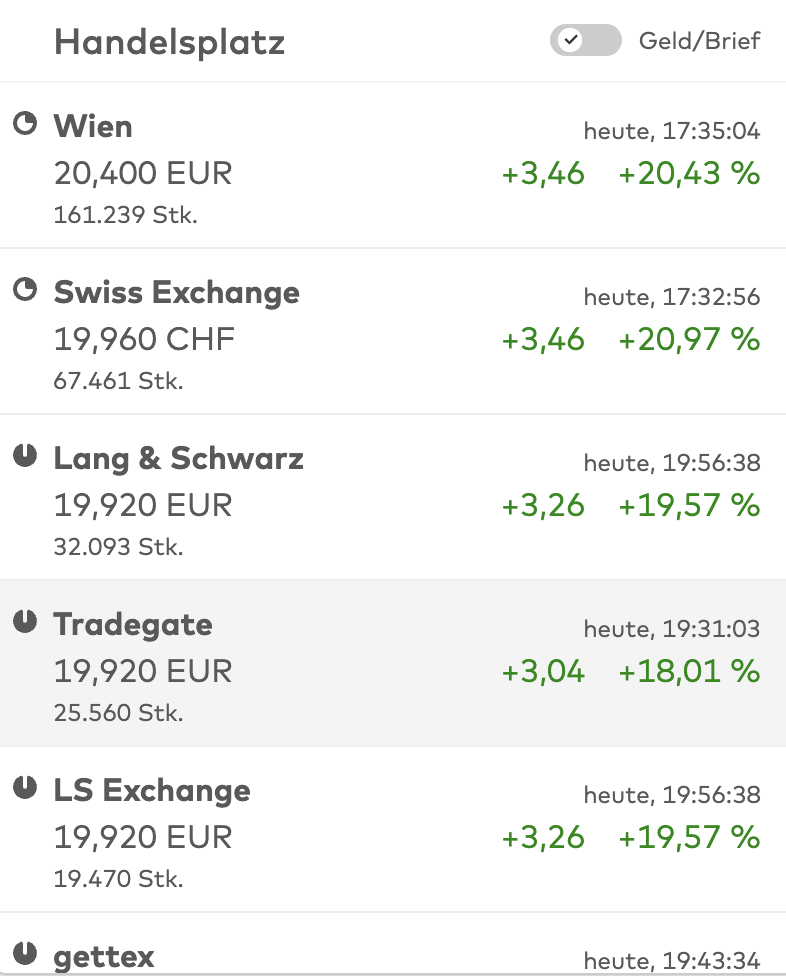The image size is (786, 976).
Task: Click the 161.239 Stk. volume
Action: [126, 215]
